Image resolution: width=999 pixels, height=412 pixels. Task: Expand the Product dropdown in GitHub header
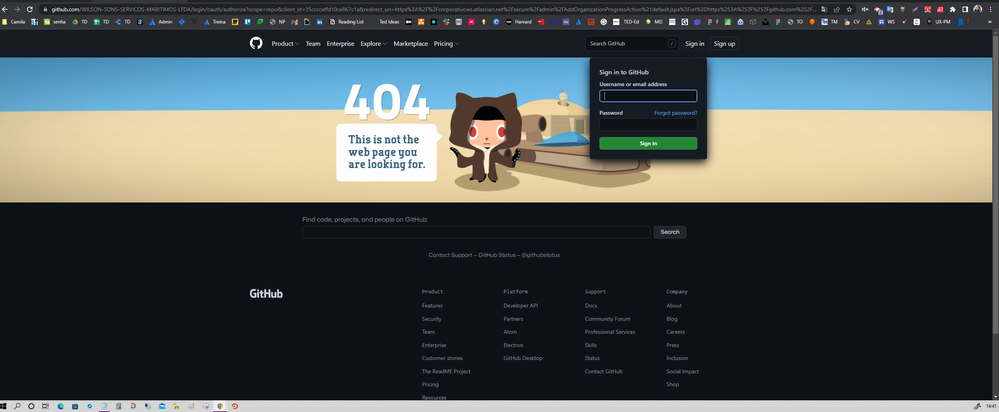[285, 44]
